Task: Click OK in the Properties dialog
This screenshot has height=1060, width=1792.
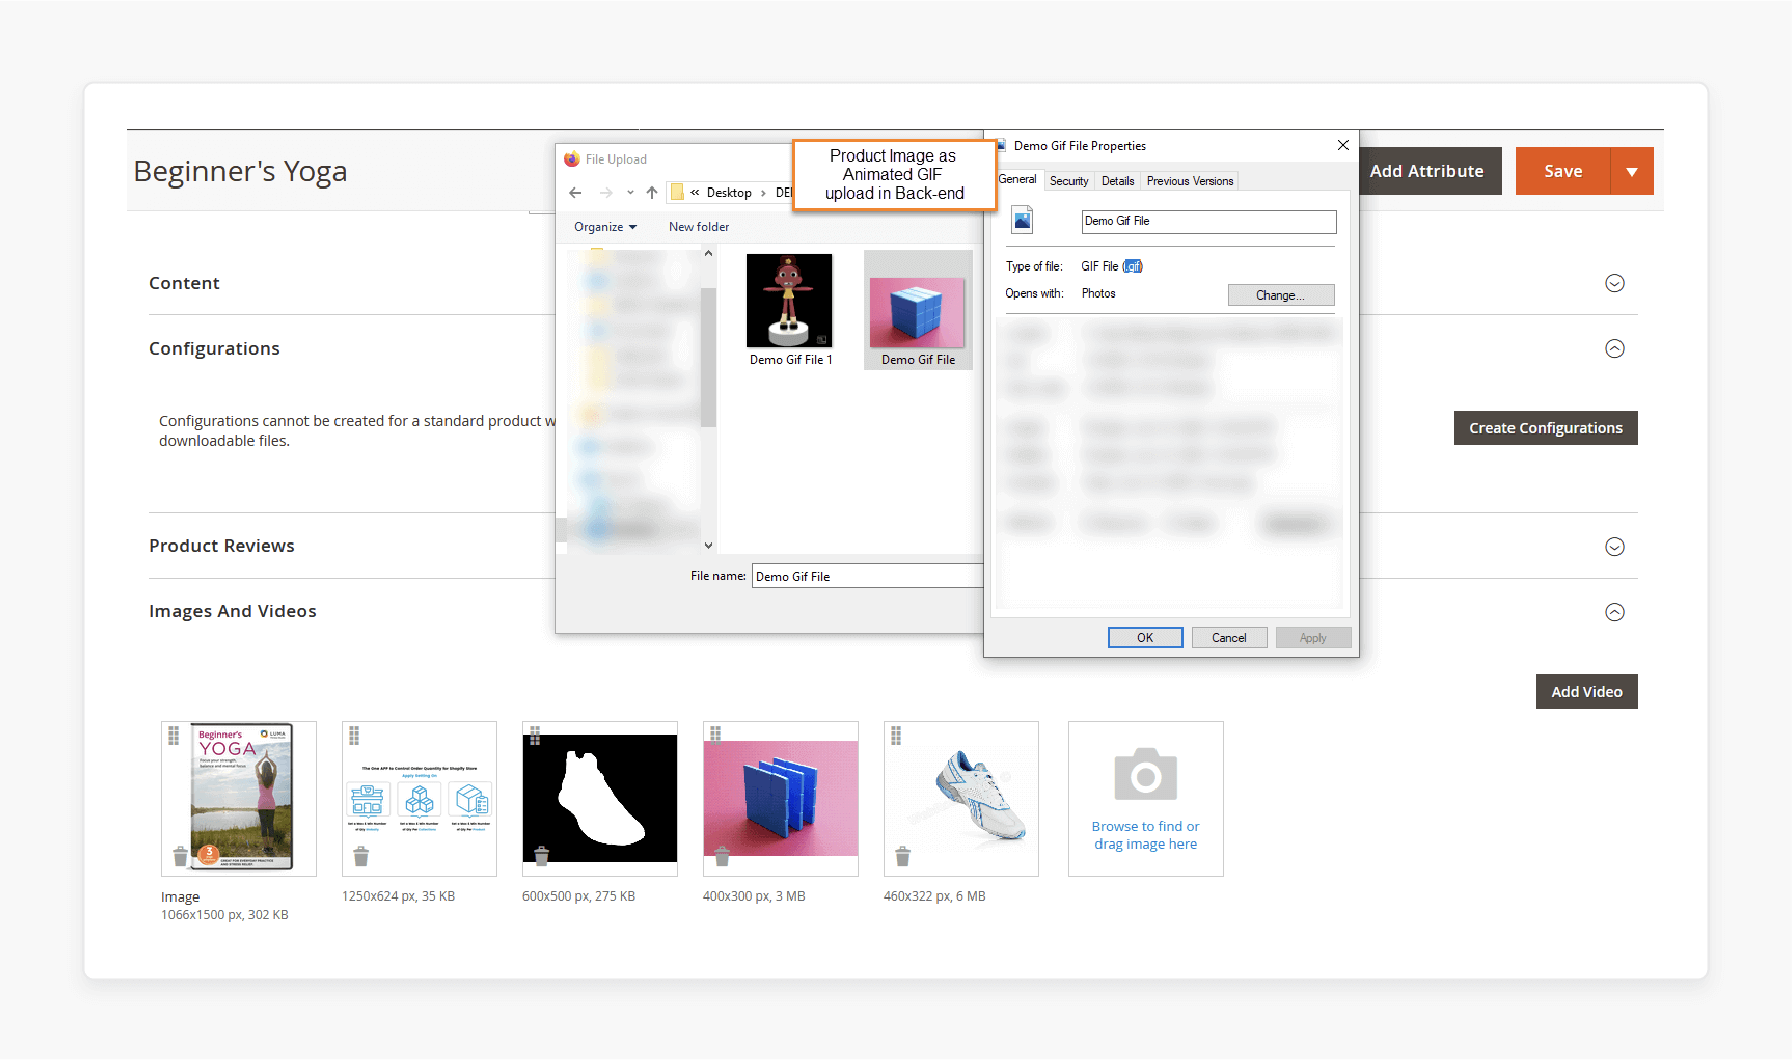Action: [1145, 638]
